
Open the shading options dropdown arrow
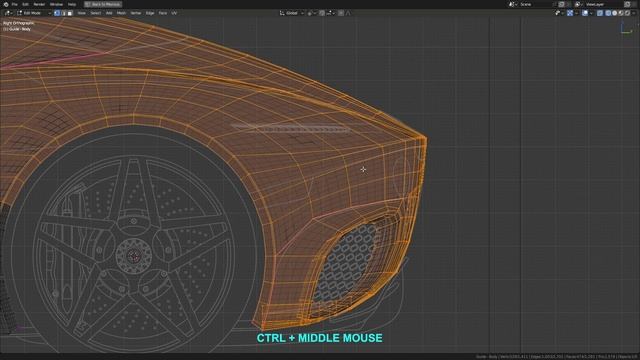point(633,13)
